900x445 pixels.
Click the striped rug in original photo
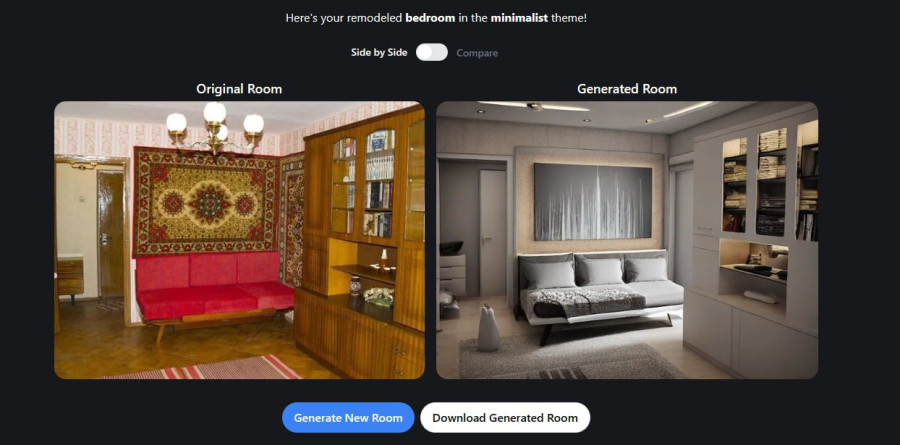click(202, 367)
